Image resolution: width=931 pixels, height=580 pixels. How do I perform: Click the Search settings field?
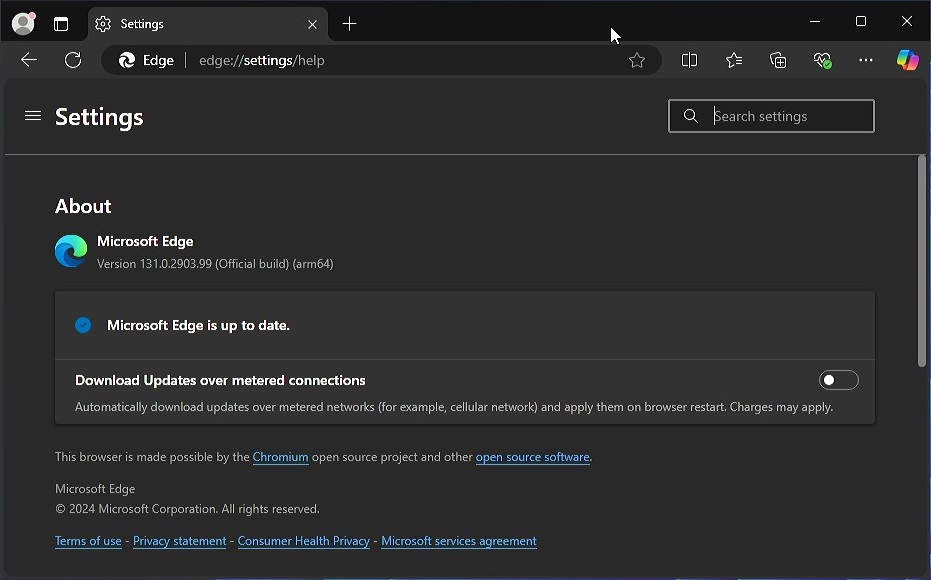785,116
